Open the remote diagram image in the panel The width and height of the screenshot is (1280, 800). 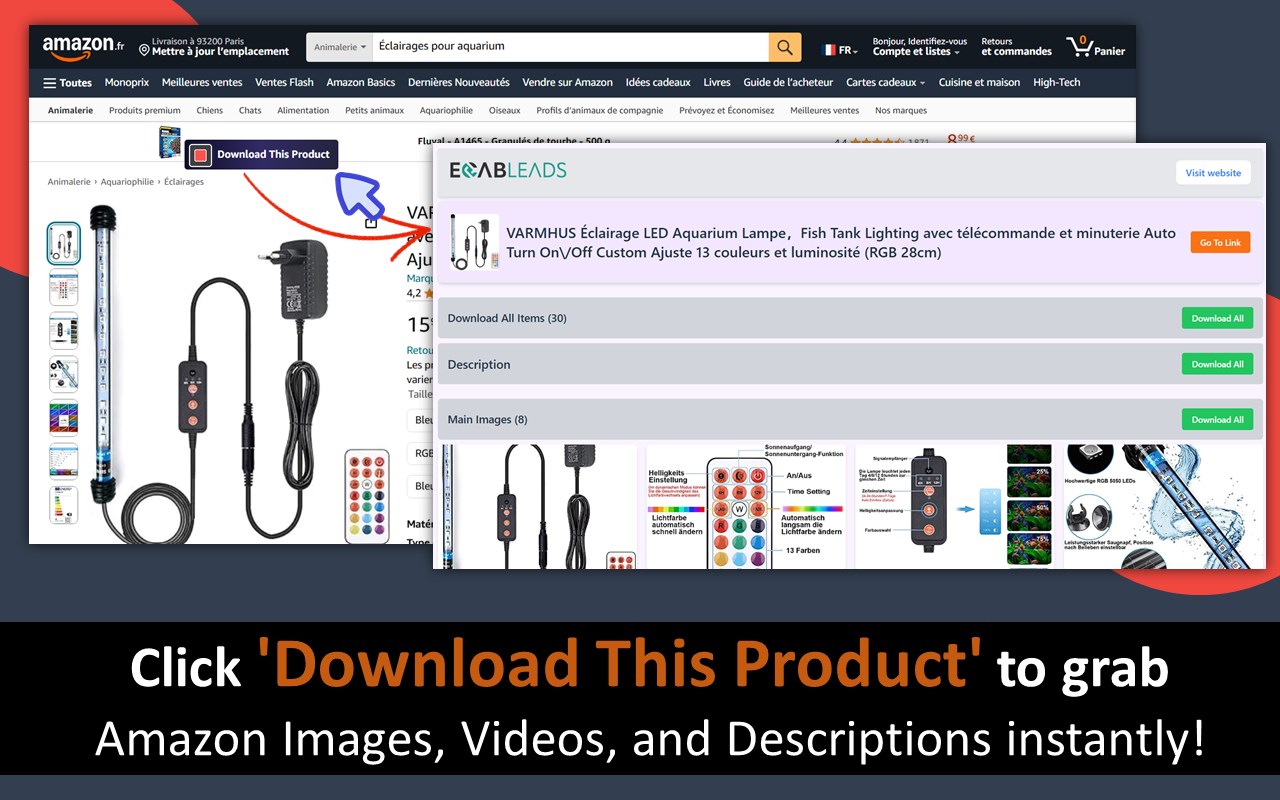tap(746, 506)
